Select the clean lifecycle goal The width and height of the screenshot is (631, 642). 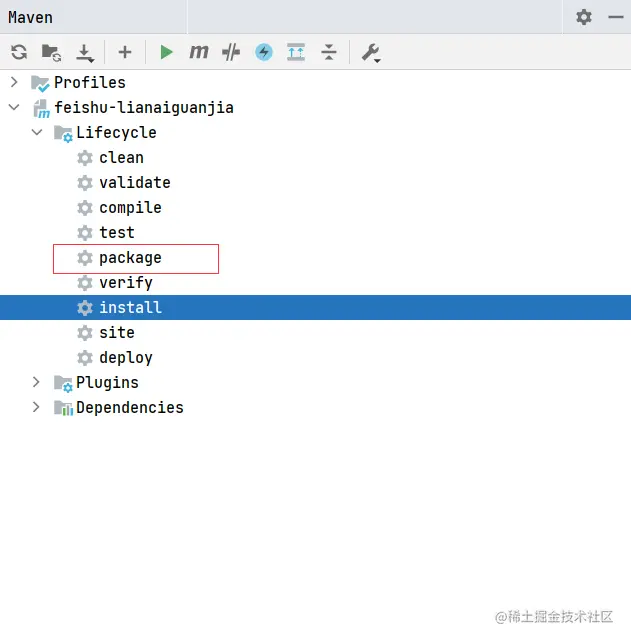pos(122,157)
